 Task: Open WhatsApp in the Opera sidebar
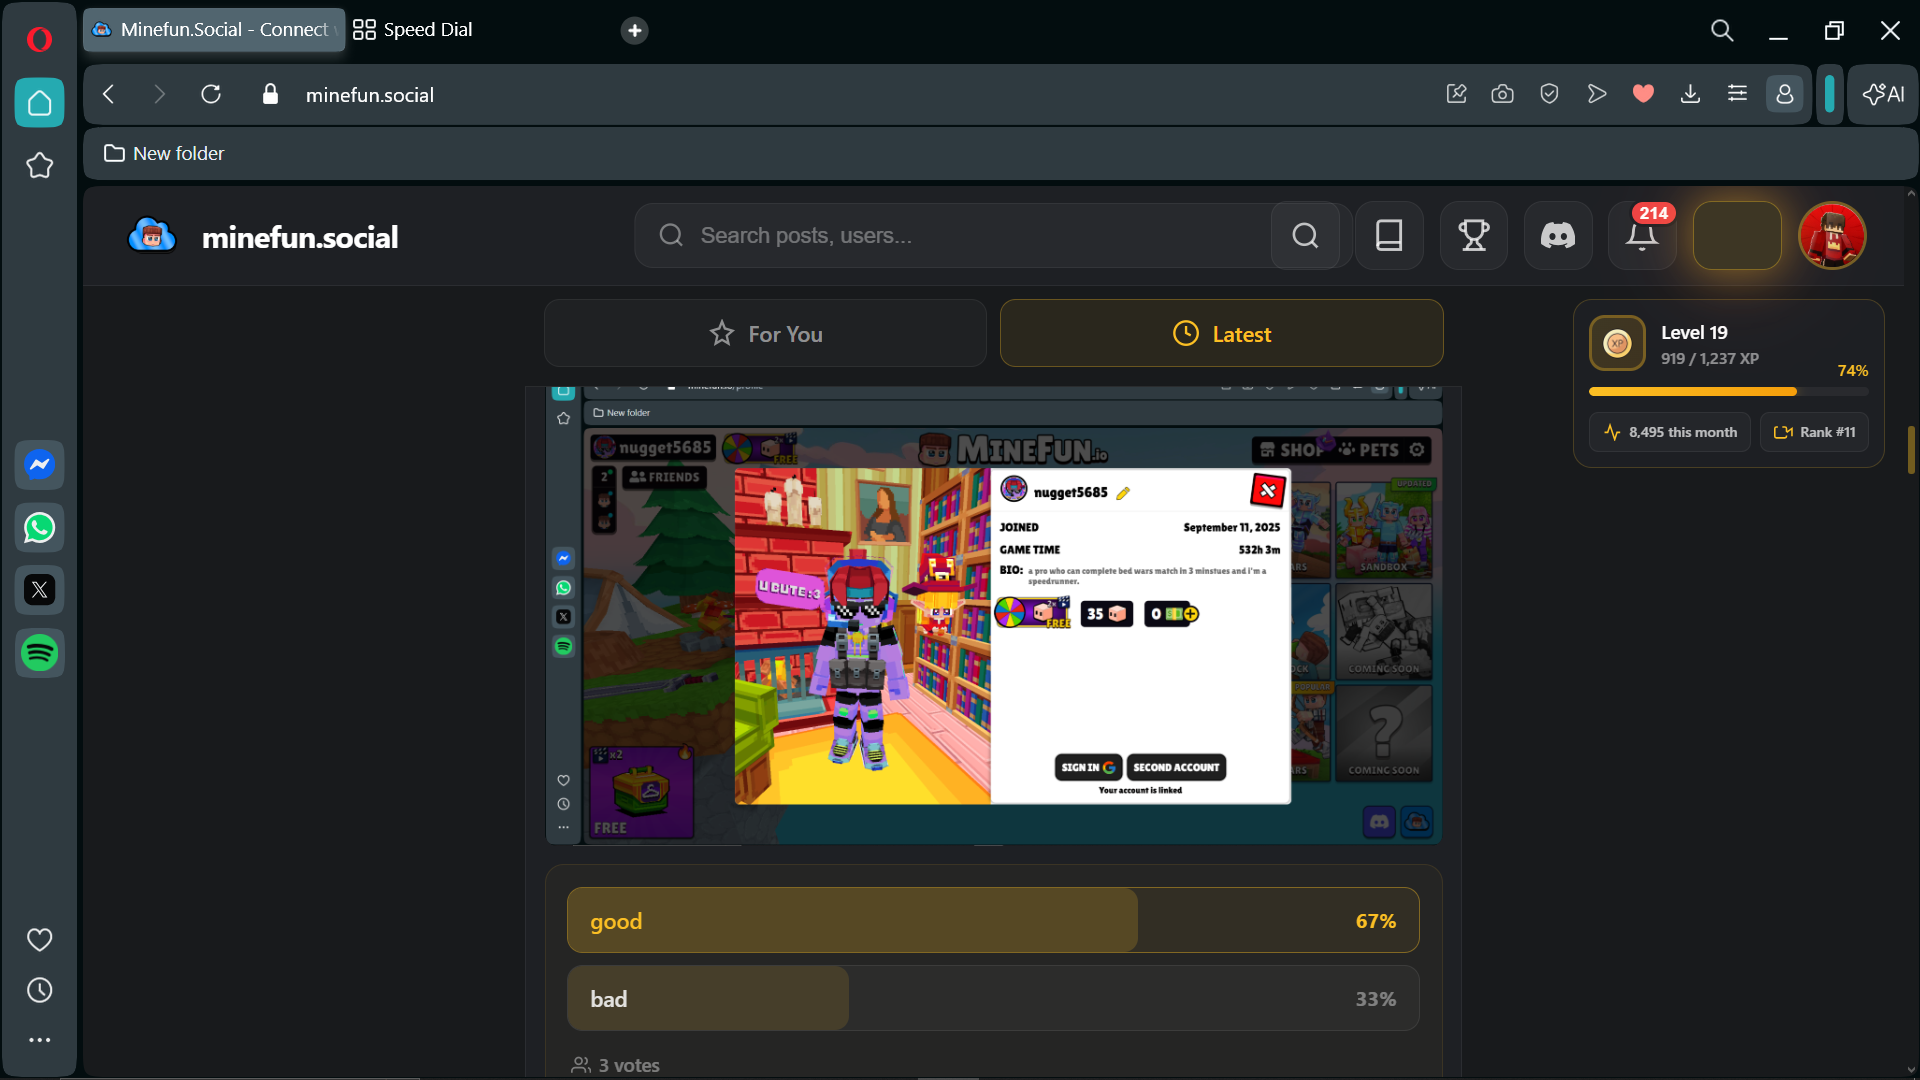pos(39,528)
